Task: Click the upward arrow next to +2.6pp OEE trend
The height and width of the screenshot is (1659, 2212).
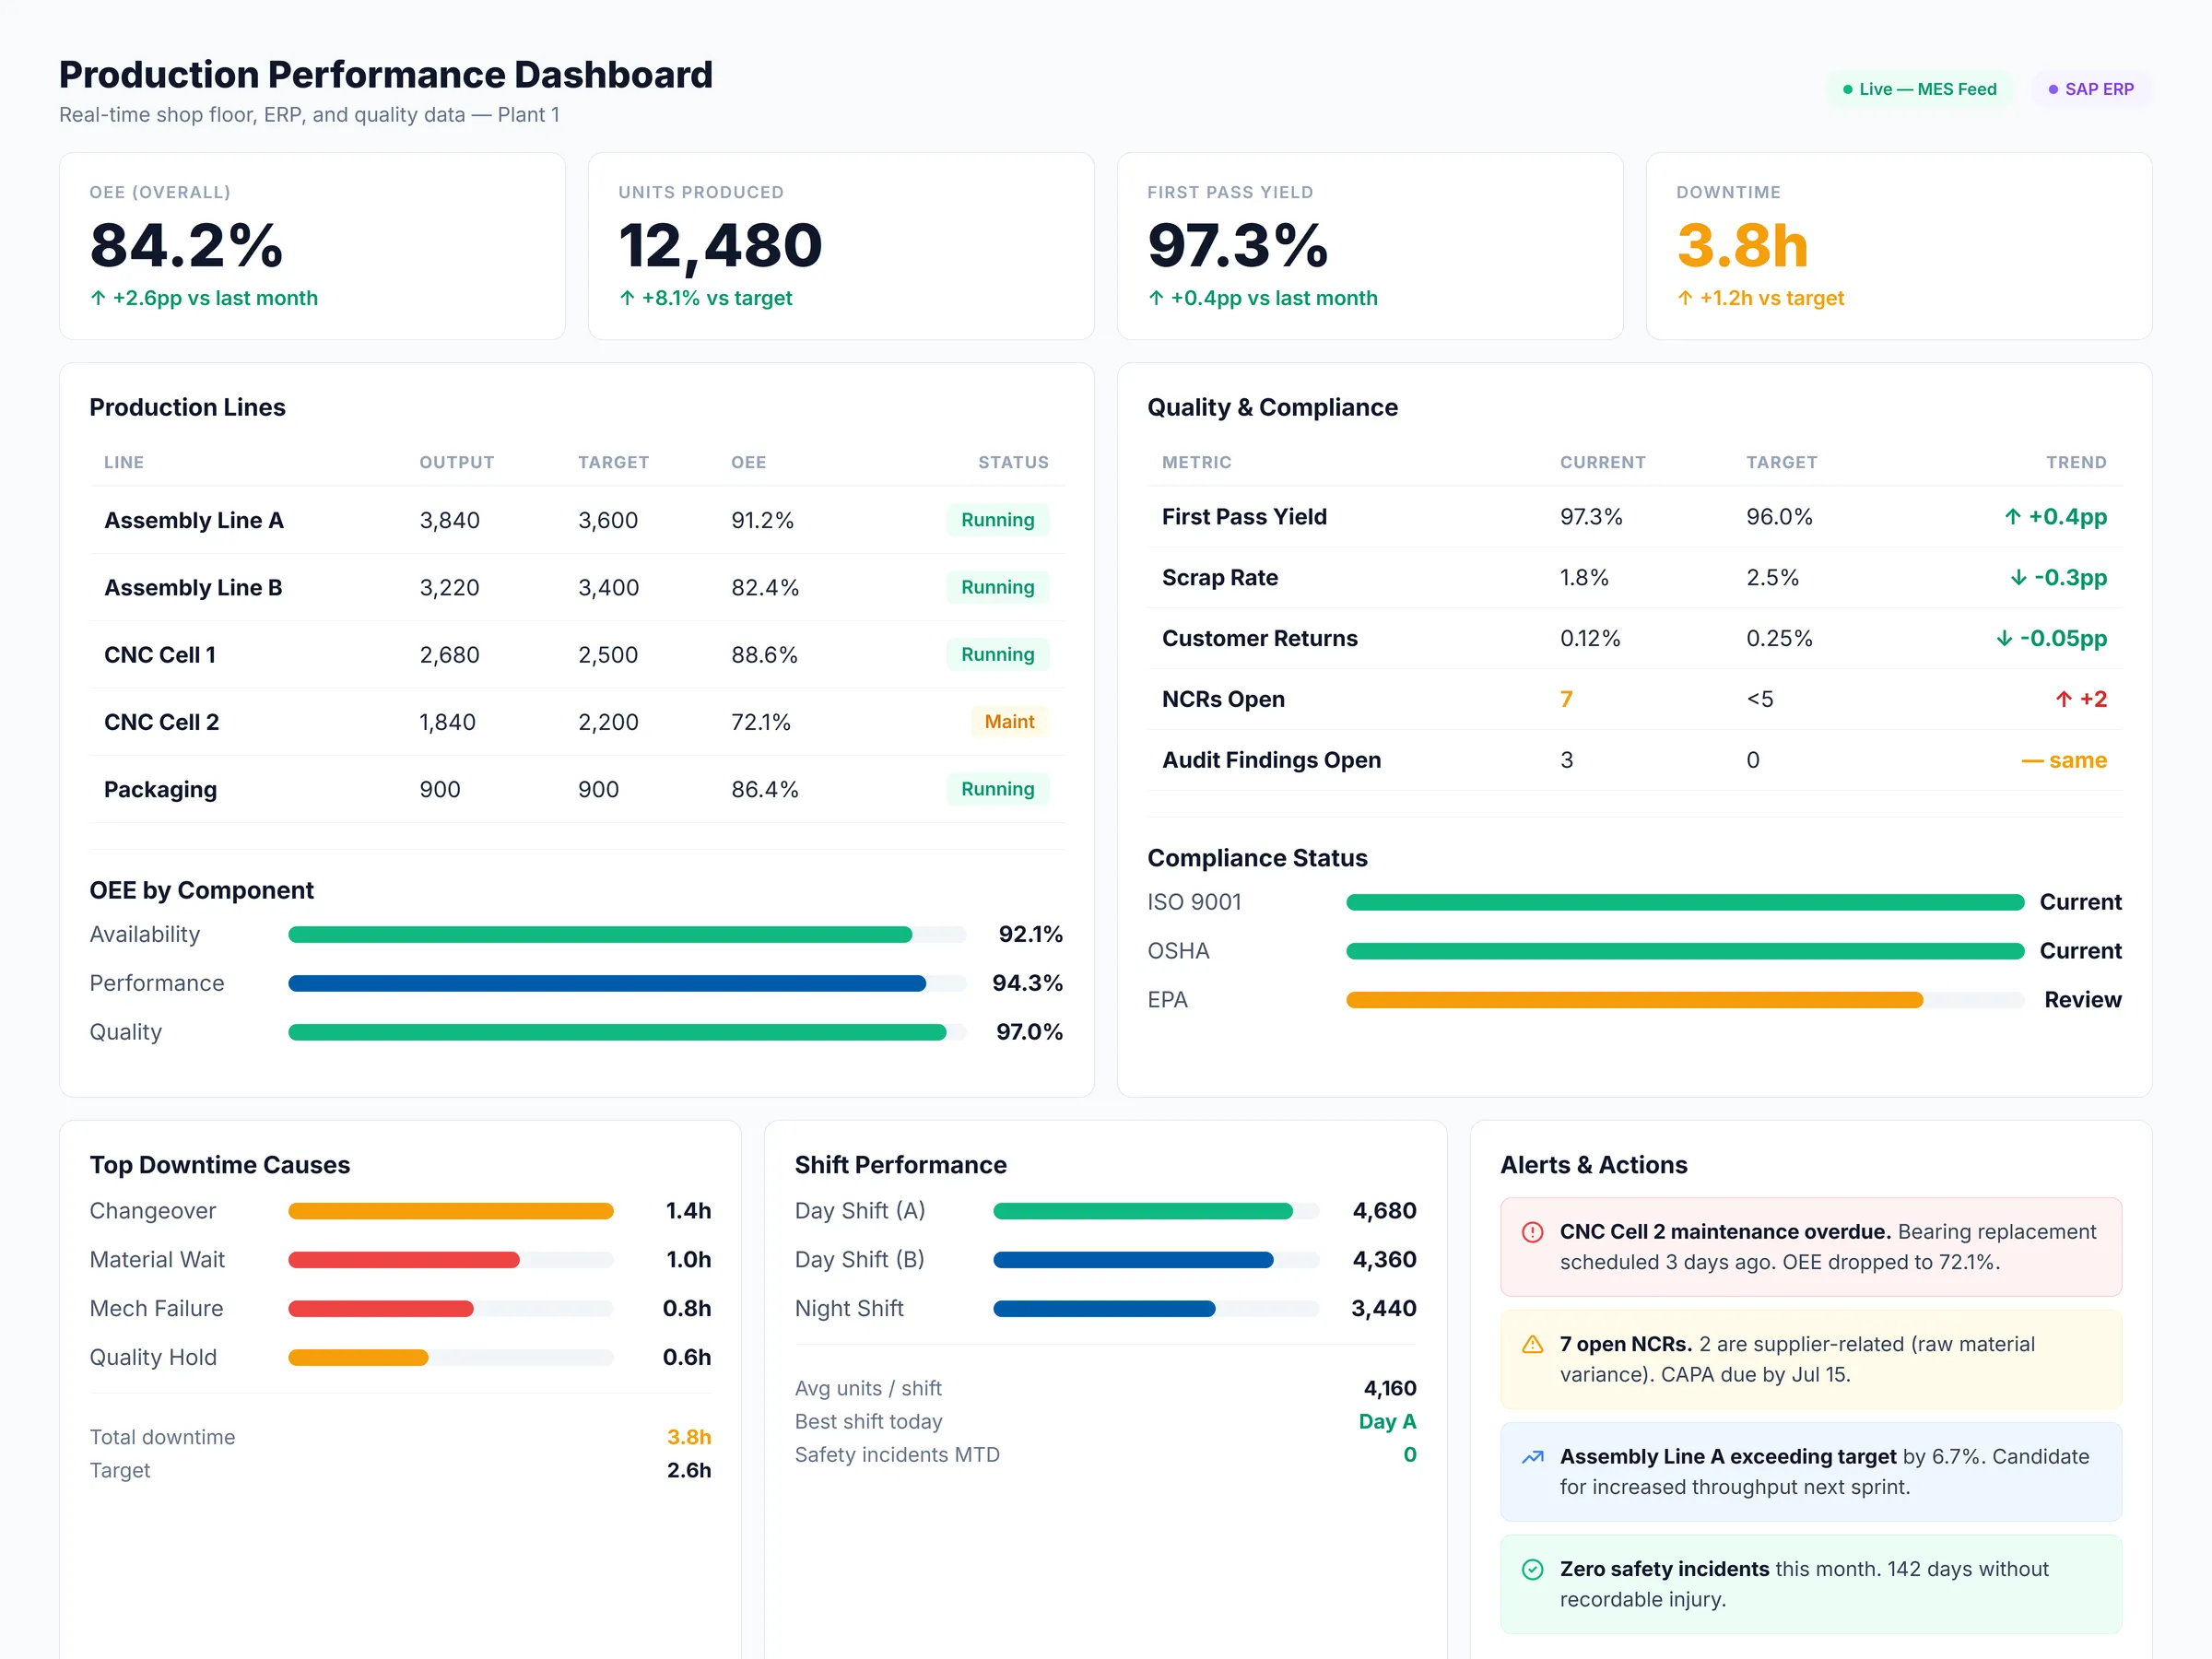Action: pyautogui.click(x=97, y=297)
